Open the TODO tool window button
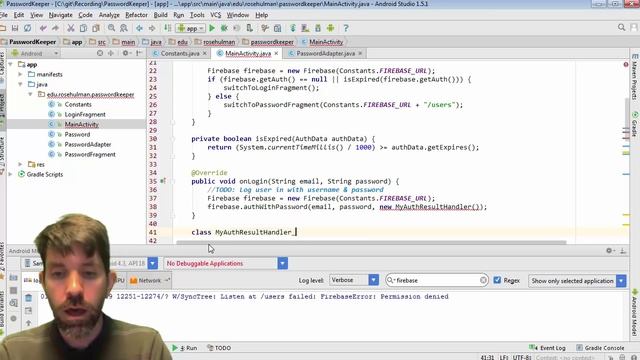 coord(219,348)
